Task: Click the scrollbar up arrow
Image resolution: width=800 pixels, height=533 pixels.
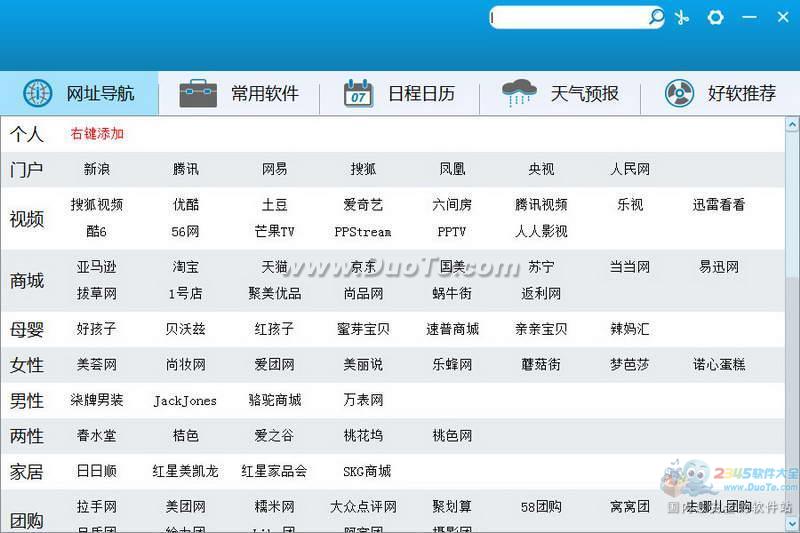Action: [x=792, y=124]
